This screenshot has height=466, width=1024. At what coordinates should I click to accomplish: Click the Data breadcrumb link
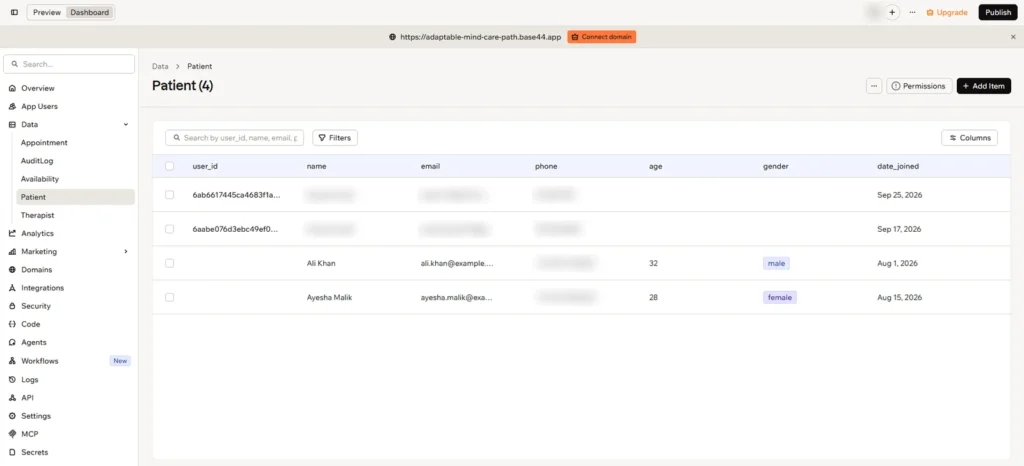(x=160, y=67)
